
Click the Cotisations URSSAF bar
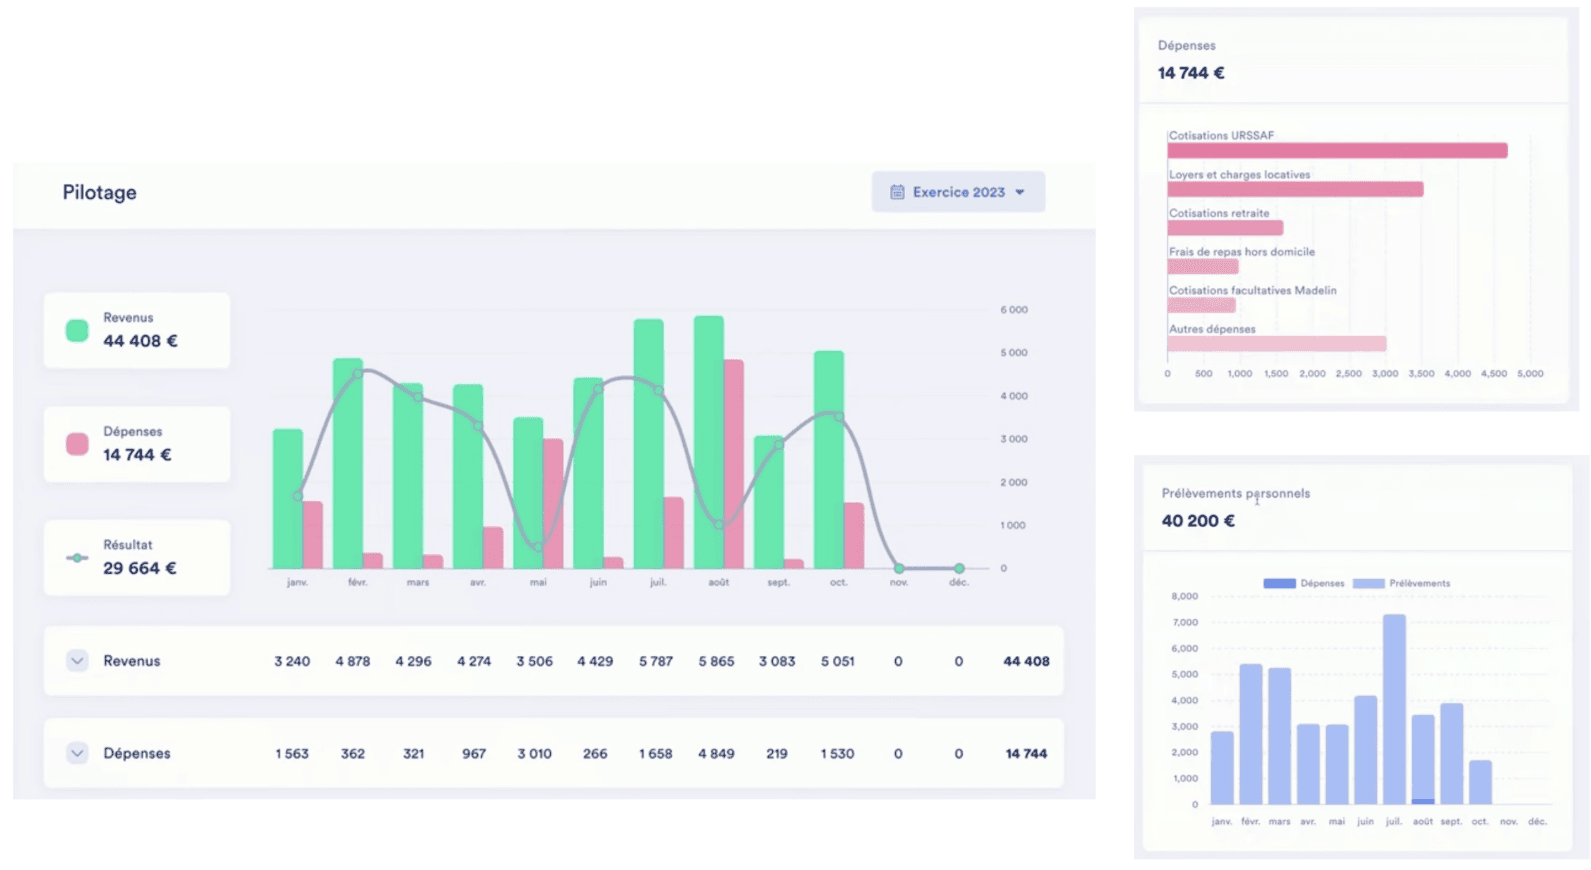pos(1337,151)
